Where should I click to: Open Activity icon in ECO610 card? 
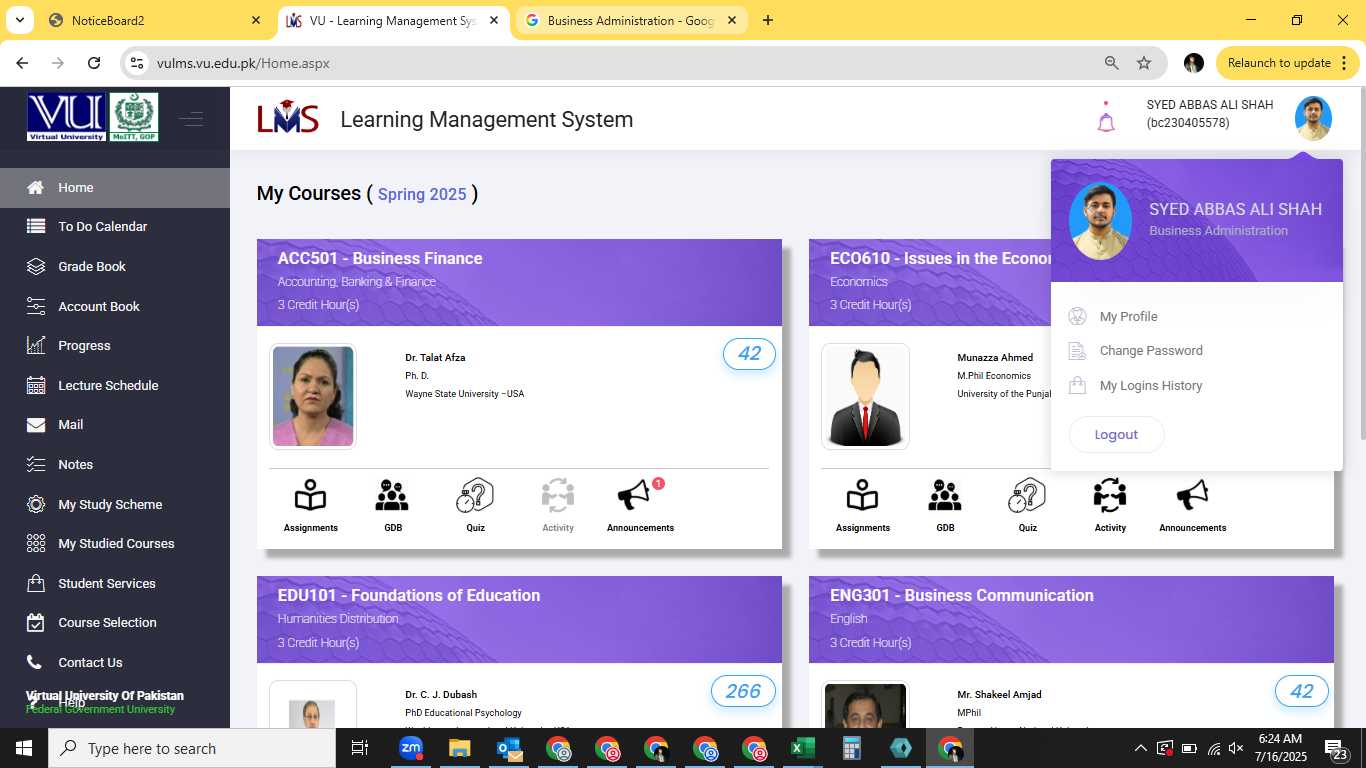click(x=1110, y=505)
